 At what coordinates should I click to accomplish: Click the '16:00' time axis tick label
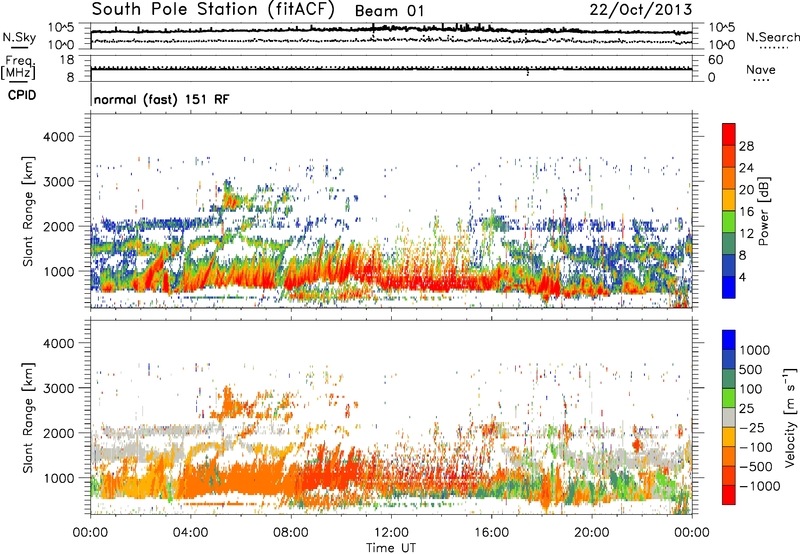coord(491,533)
